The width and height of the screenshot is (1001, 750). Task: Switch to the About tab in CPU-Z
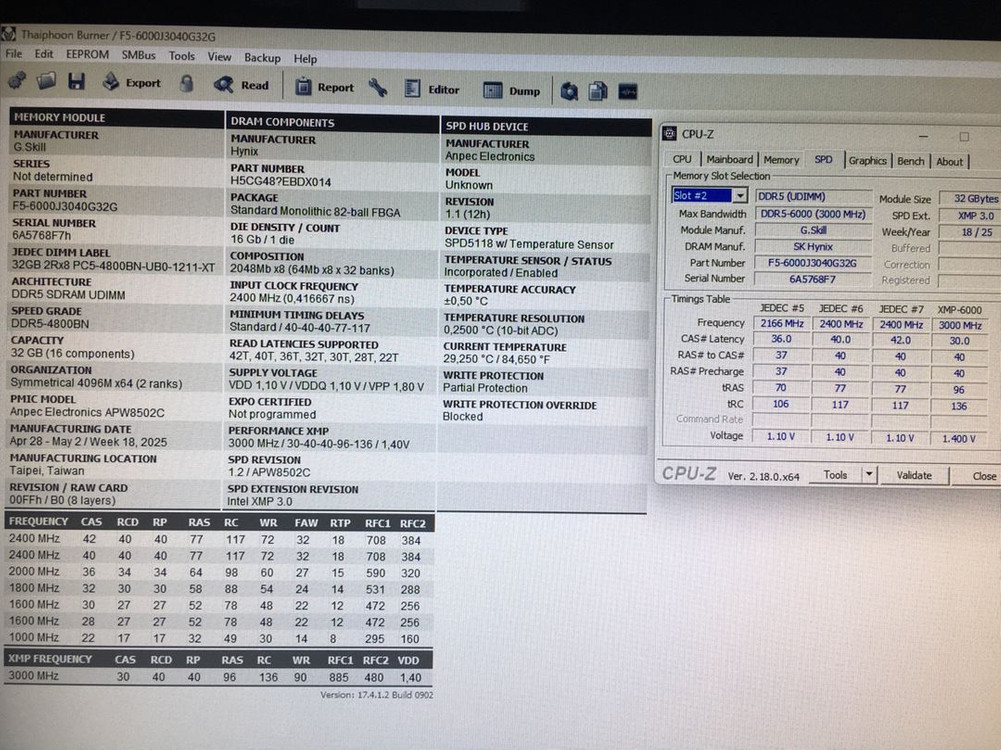click(x=949, y=162)
